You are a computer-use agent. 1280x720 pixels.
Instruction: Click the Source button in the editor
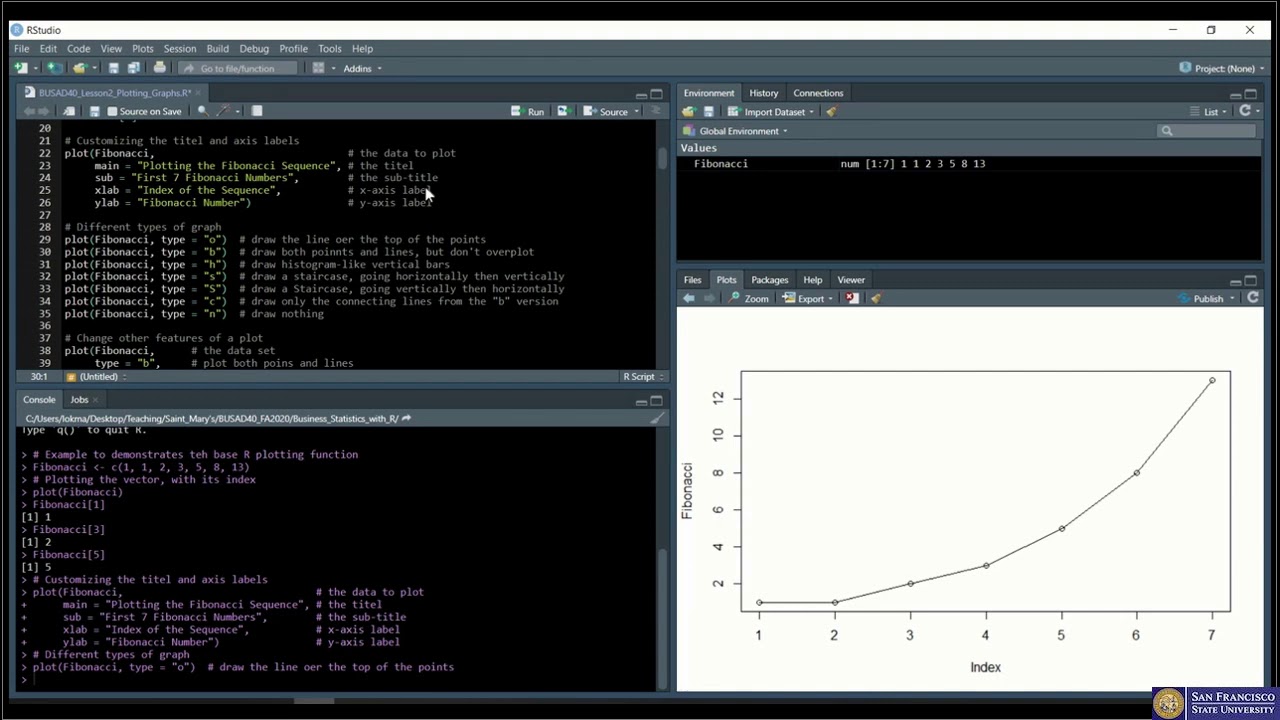[606, 111]
